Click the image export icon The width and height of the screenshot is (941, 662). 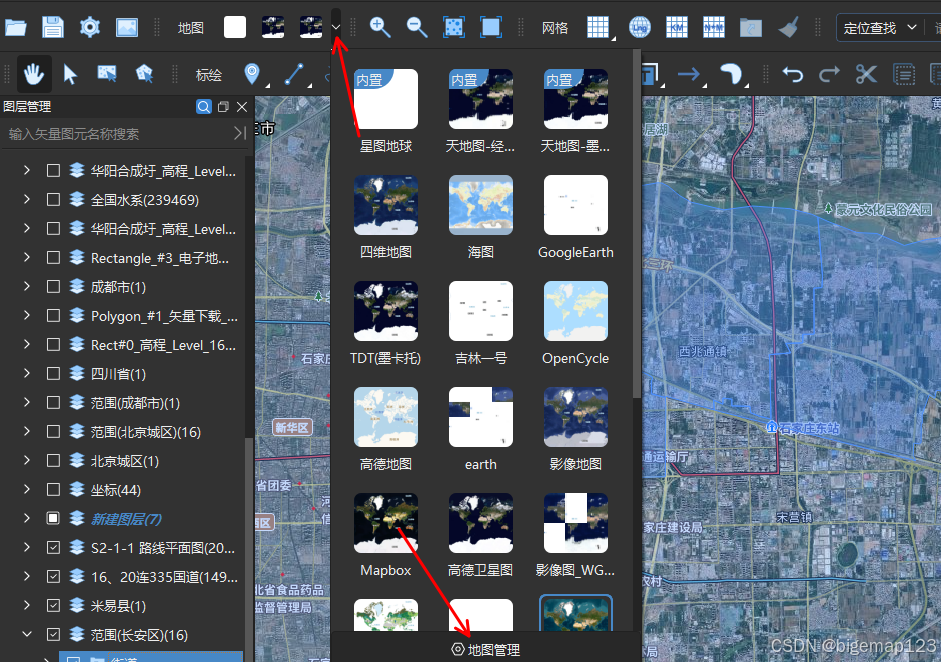[127, 28]
